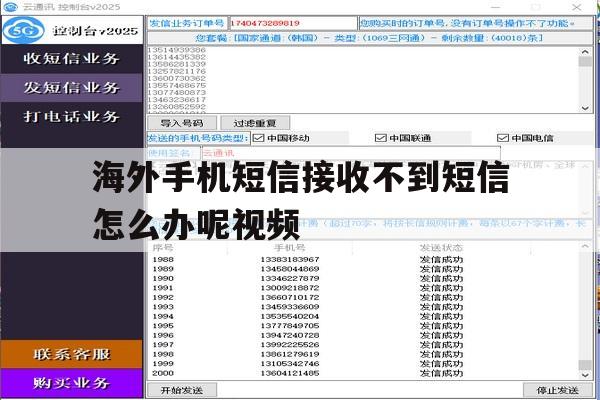Click down arrow of results table scrollbar

(585, 375)
